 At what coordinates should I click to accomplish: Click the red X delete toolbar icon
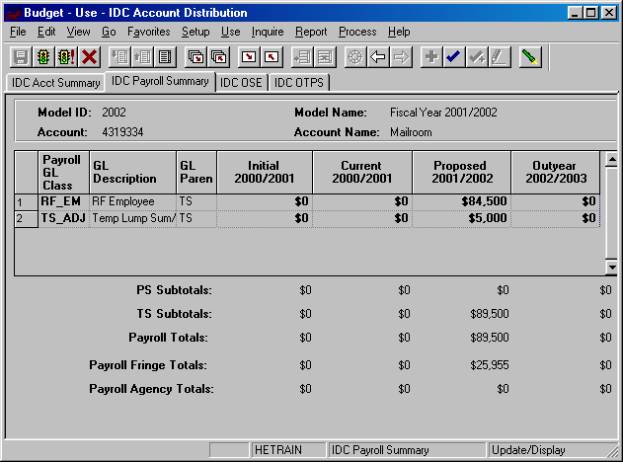88,59
